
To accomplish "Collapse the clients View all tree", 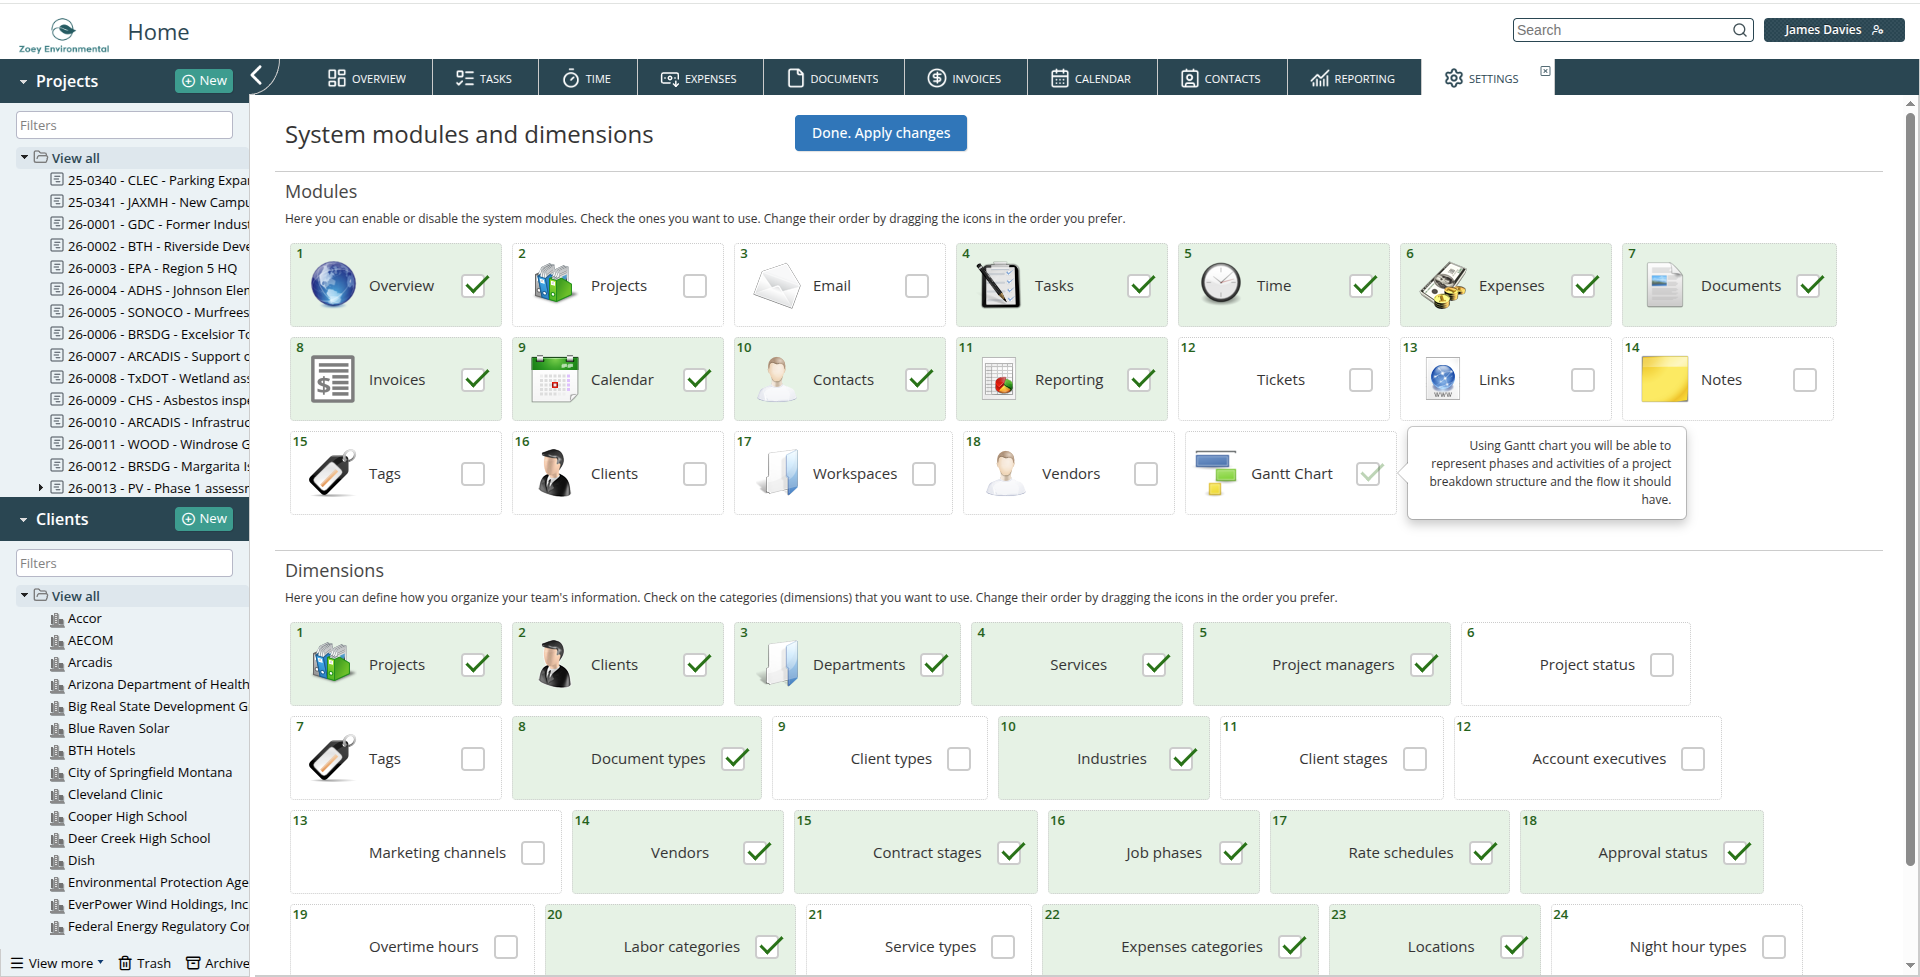I will point(24,595).
